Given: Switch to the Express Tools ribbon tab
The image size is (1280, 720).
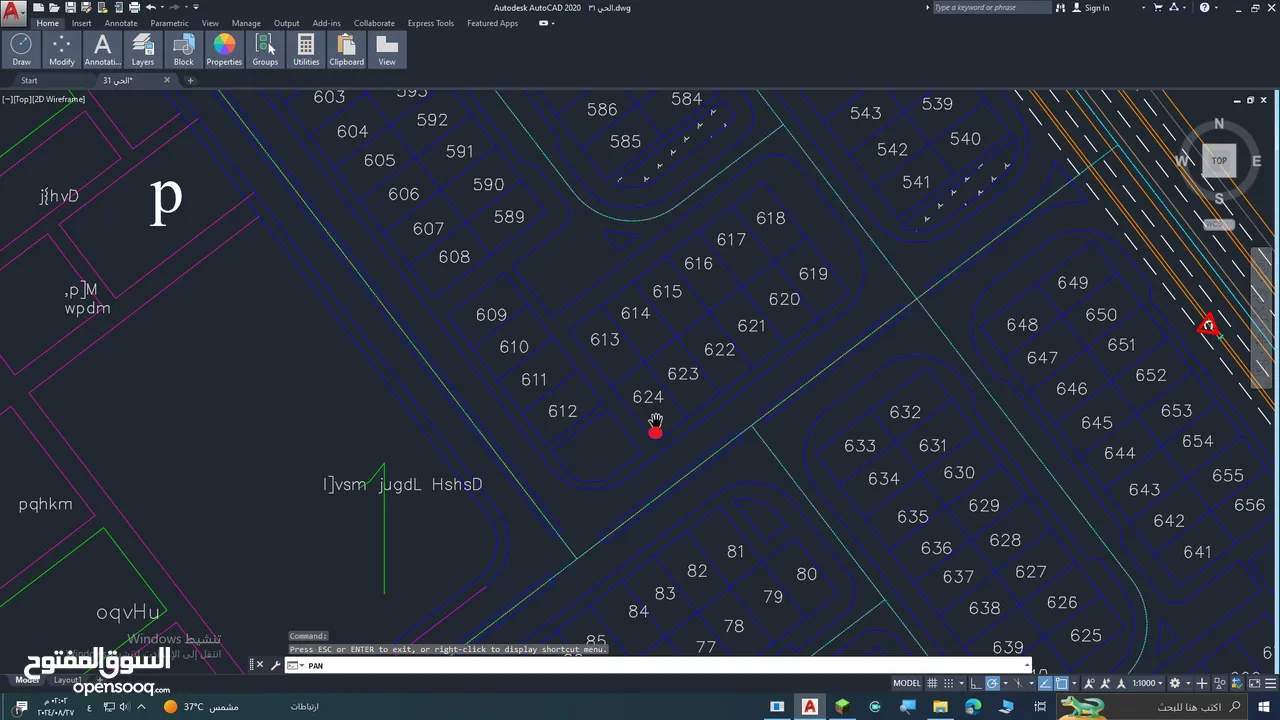Looking at the screenshot, I should pyautogui.click(x=430, y=23).
